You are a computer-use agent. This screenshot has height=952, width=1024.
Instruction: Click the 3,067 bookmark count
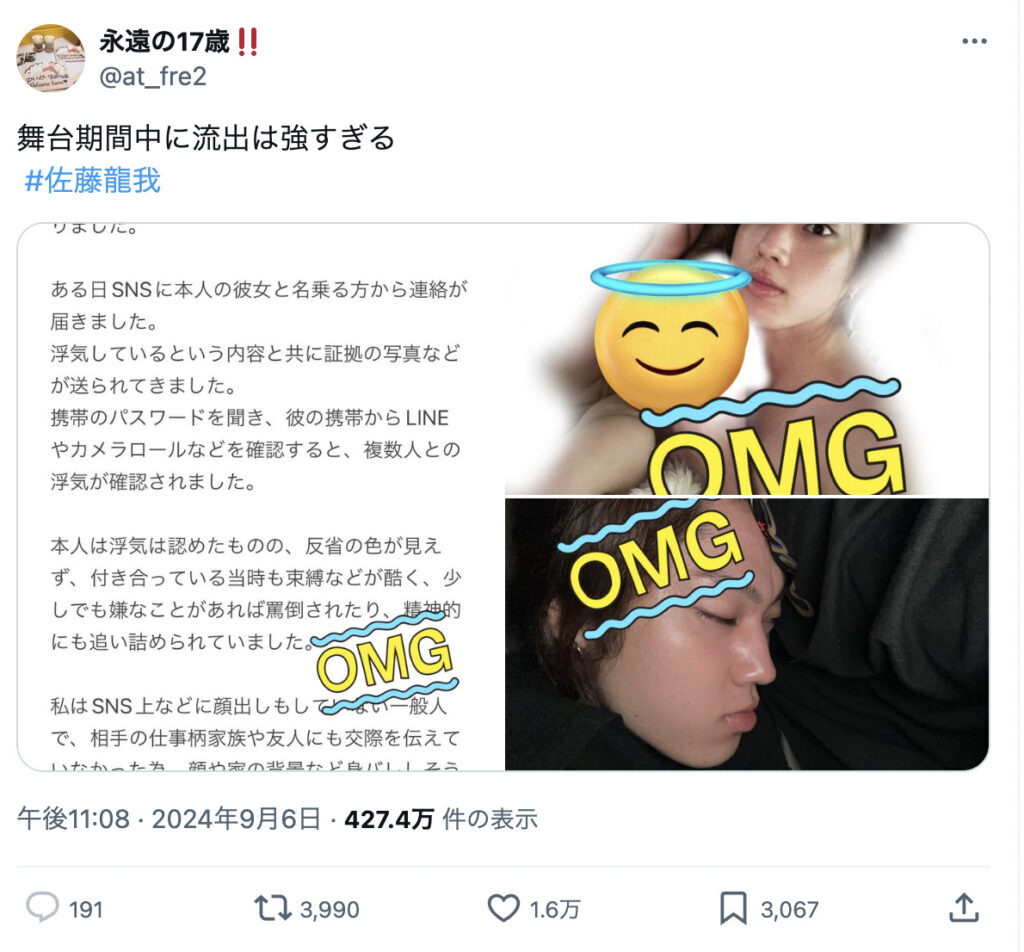pos(789,910)
